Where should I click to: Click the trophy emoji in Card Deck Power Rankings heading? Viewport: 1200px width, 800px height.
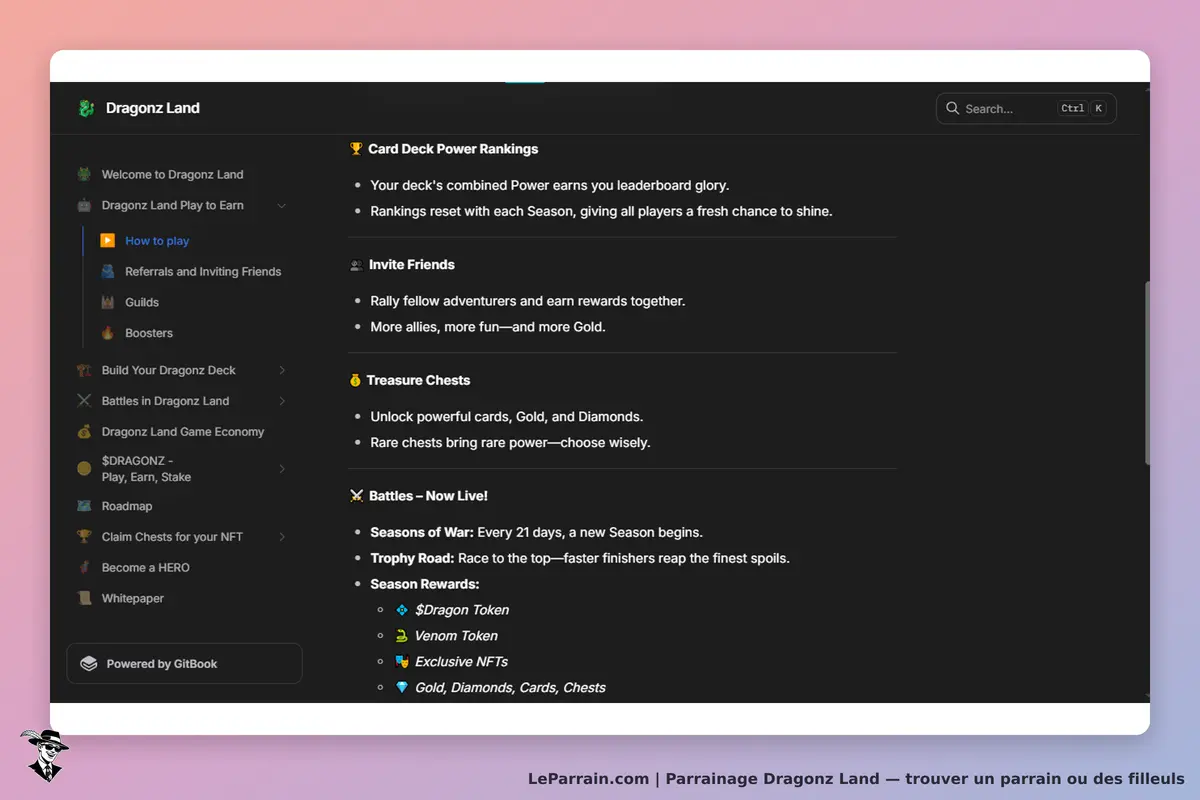tap(356, 149)
